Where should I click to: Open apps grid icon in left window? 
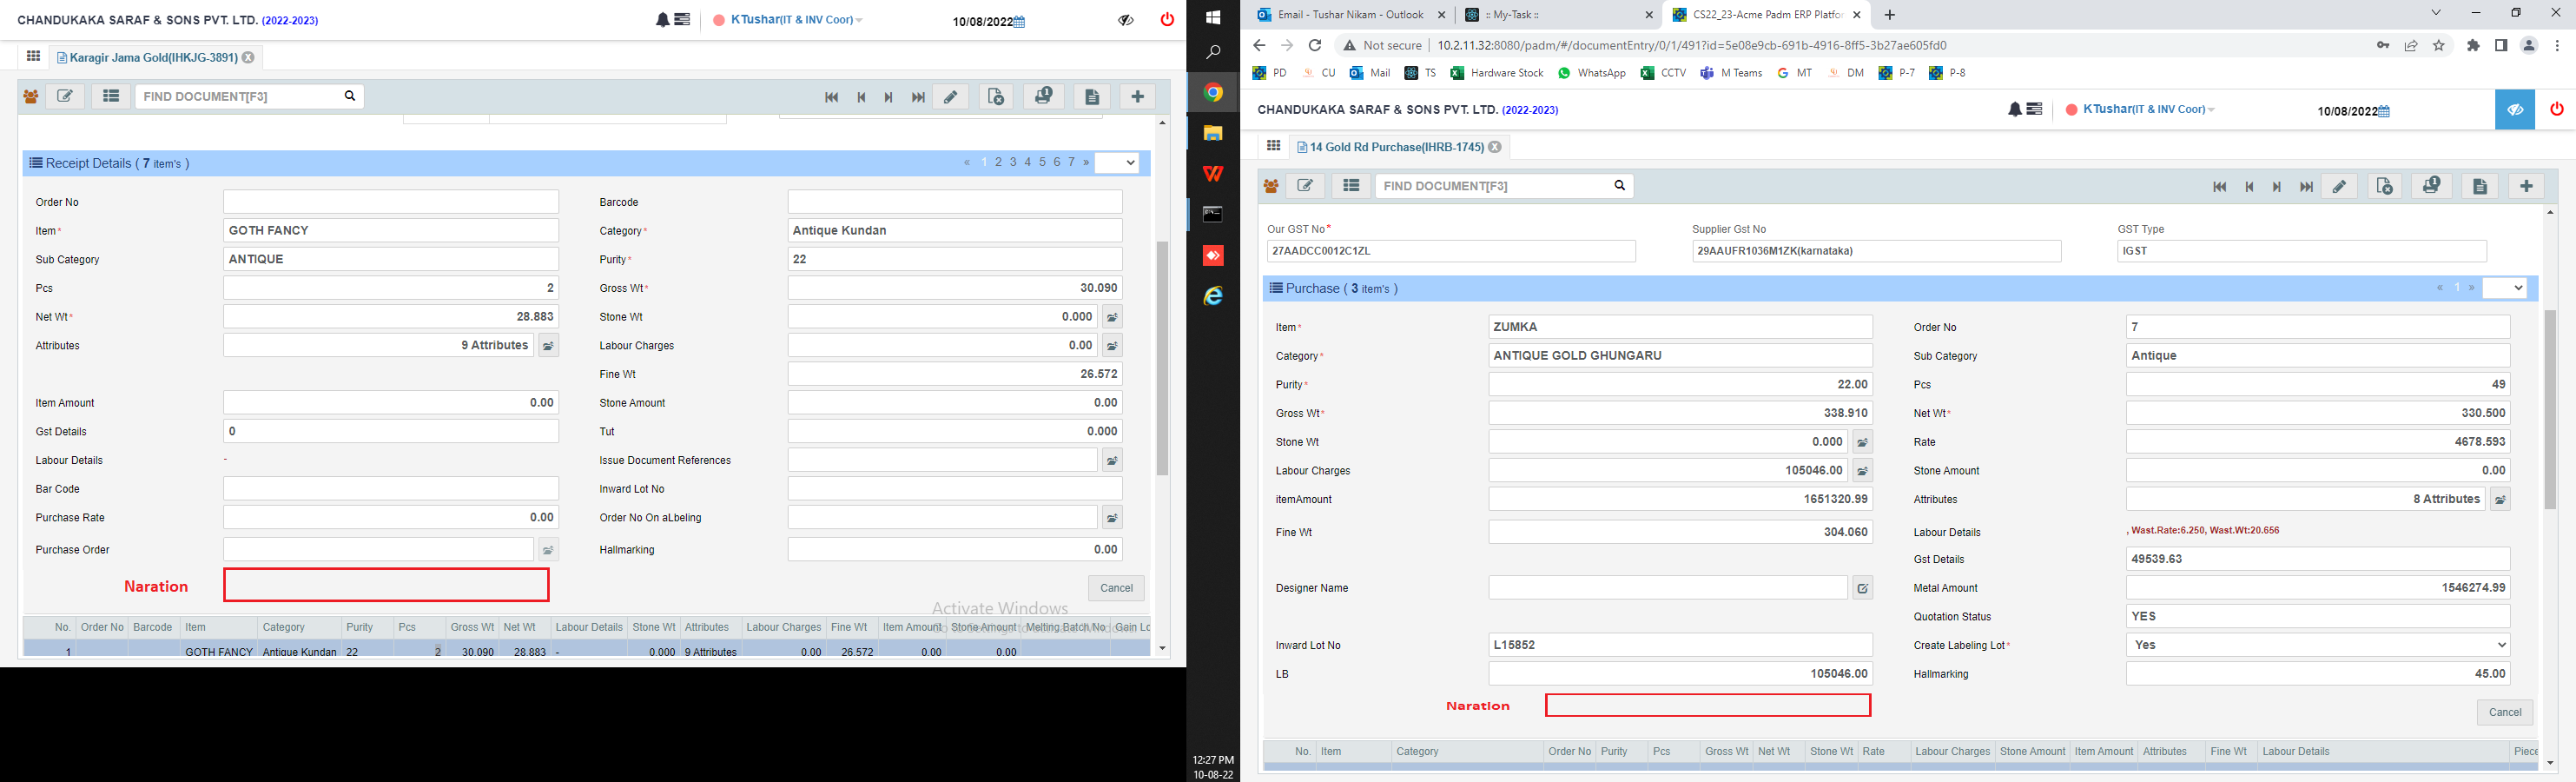(x=33, y=57)
